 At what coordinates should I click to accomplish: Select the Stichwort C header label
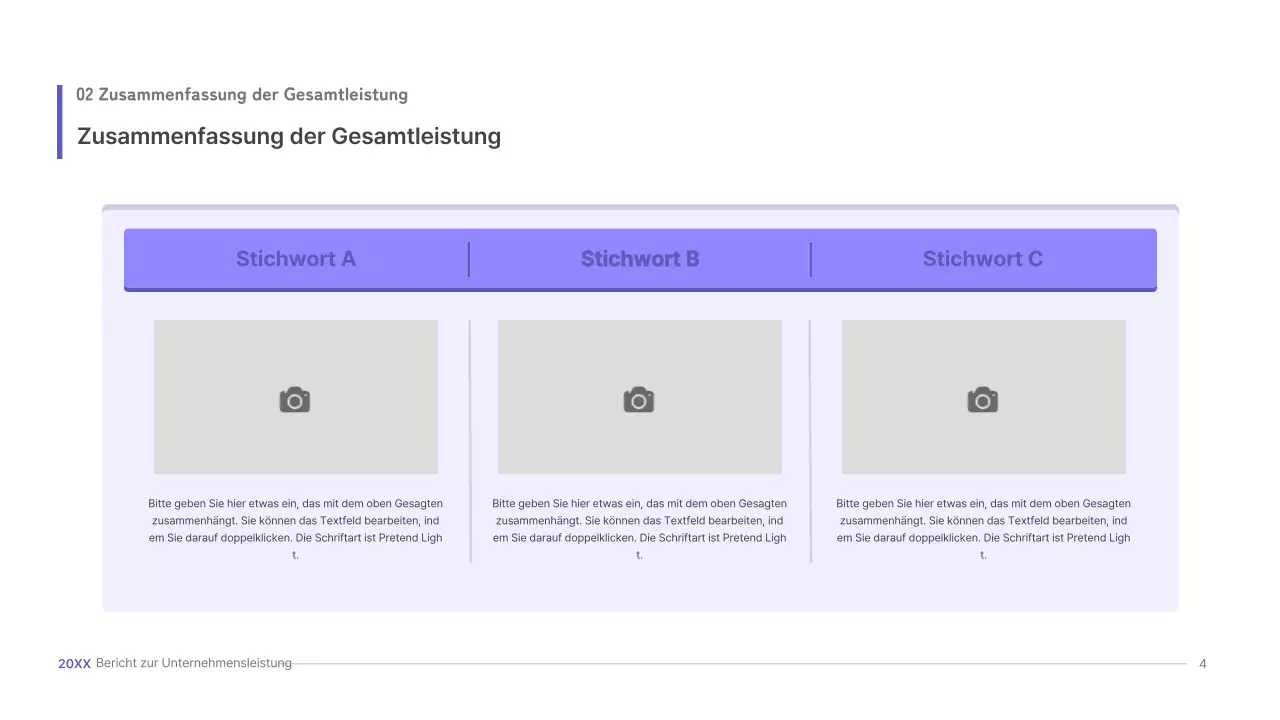983,258
